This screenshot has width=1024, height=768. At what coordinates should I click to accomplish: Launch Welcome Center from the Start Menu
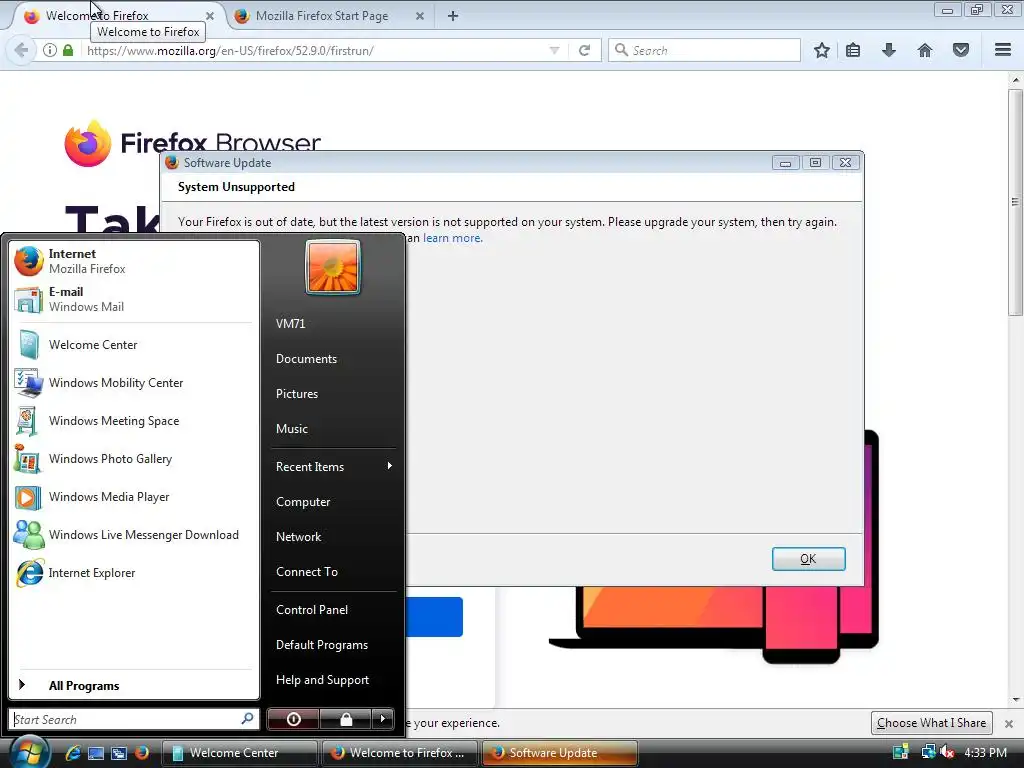click(x=133, y=345)
